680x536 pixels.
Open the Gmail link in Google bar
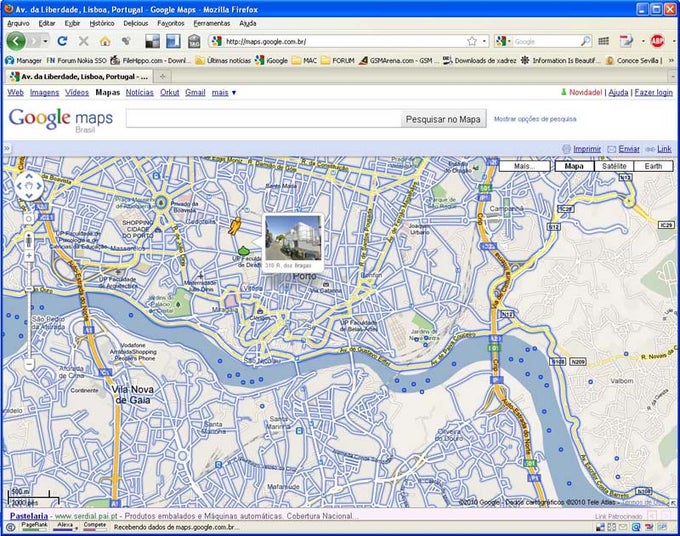(x=195, y=92)
